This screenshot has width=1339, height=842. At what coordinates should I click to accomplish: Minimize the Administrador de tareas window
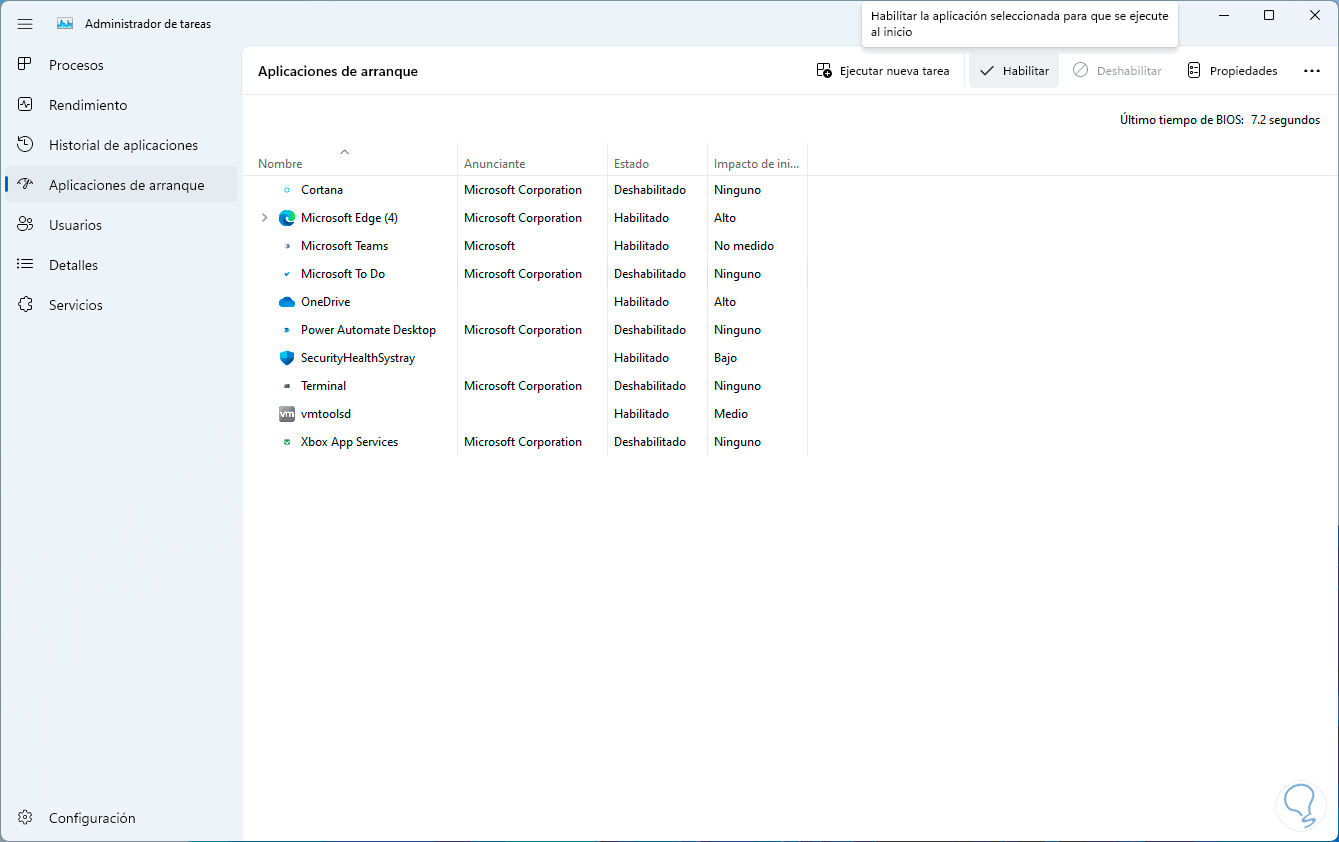point(1224,15)
